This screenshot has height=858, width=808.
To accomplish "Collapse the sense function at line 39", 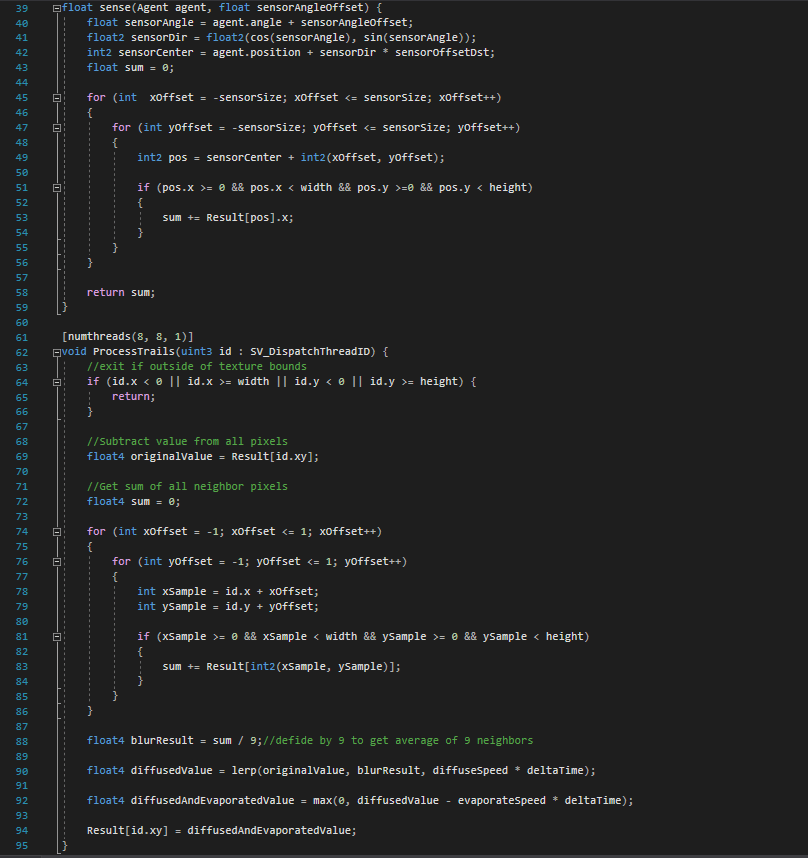I will point(56,7).
